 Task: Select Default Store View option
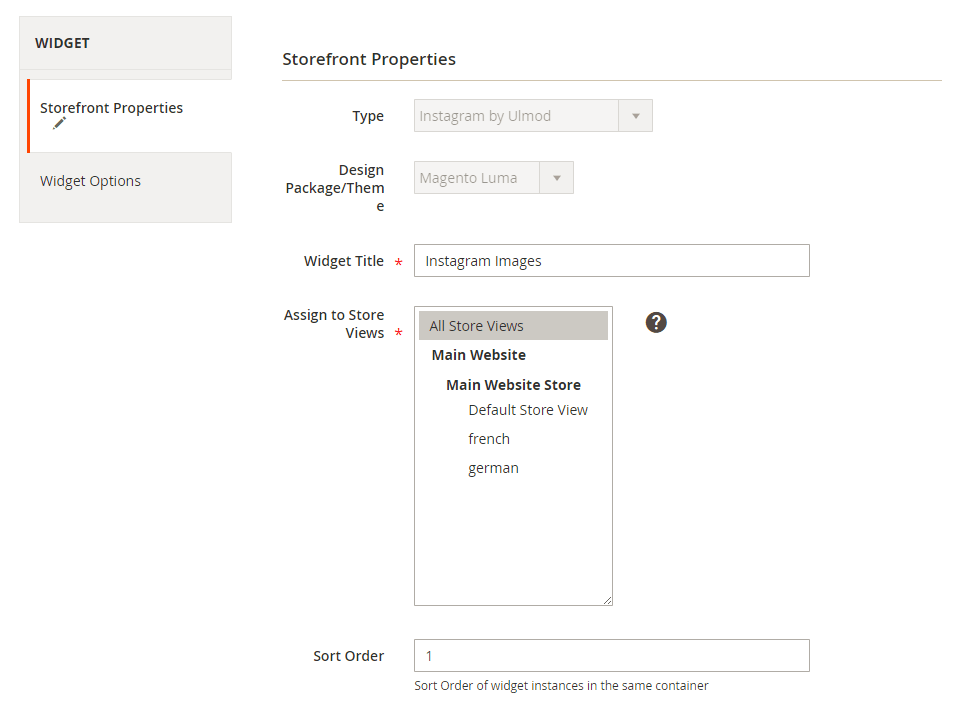pyautogui.click(x=527, y=410)
